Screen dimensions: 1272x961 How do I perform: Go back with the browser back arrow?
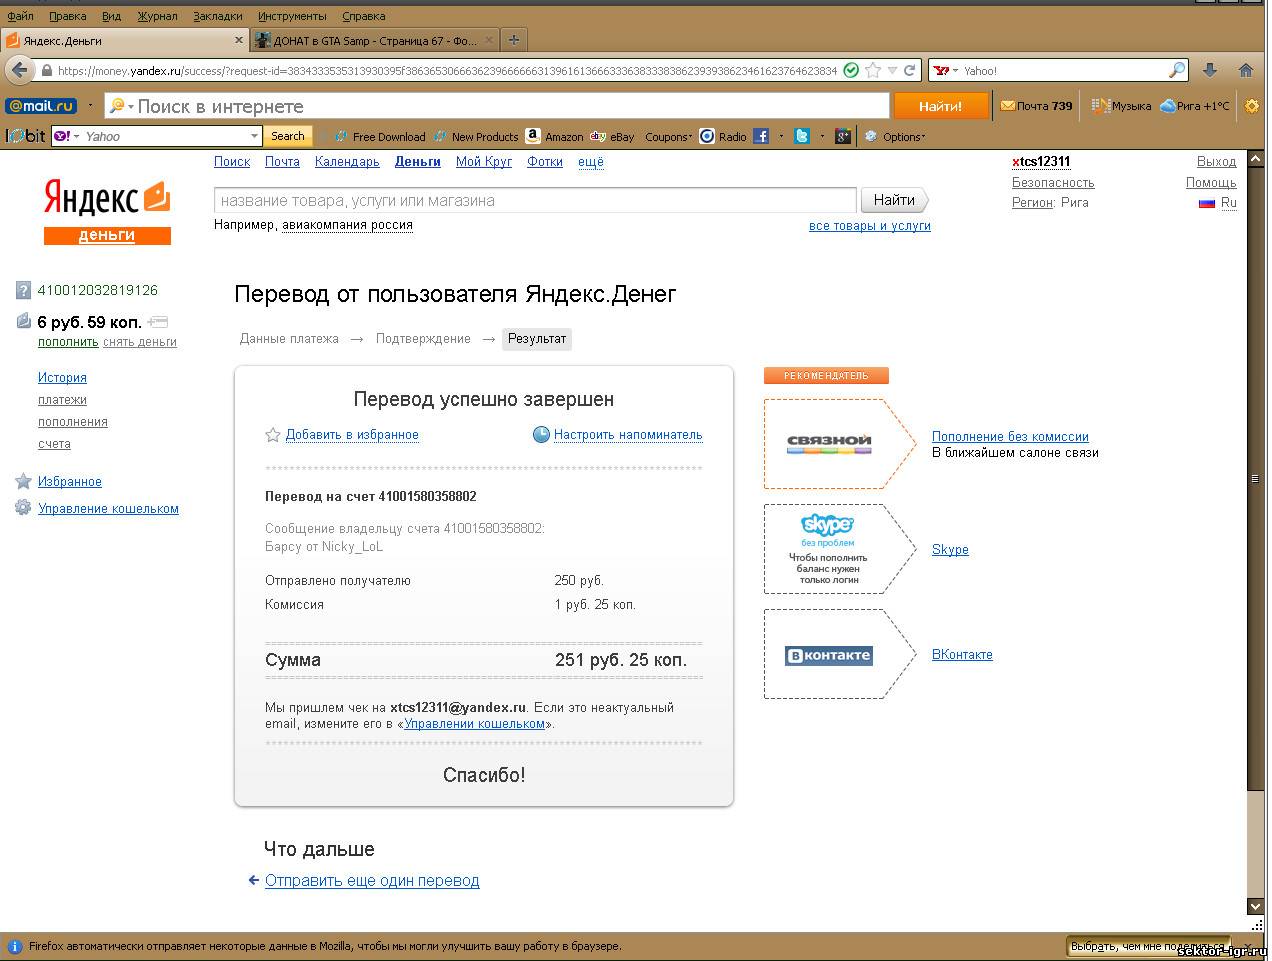click(x=19, y=70)
